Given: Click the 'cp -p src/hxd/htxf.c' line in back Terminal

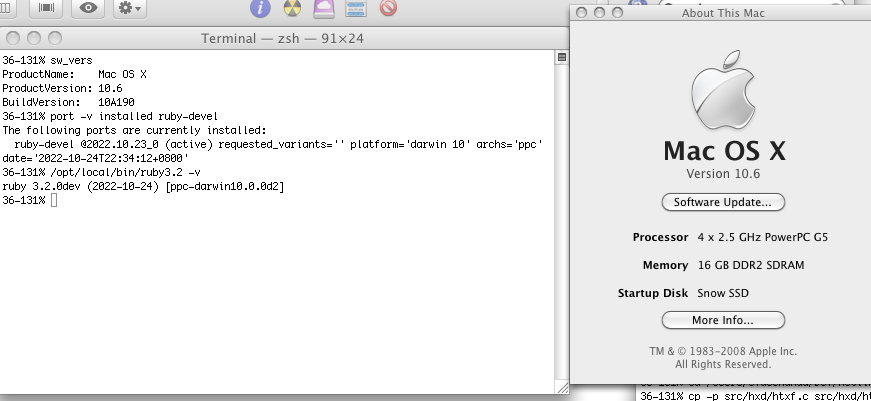Looking at the screenshot, I should click(755, 396).
